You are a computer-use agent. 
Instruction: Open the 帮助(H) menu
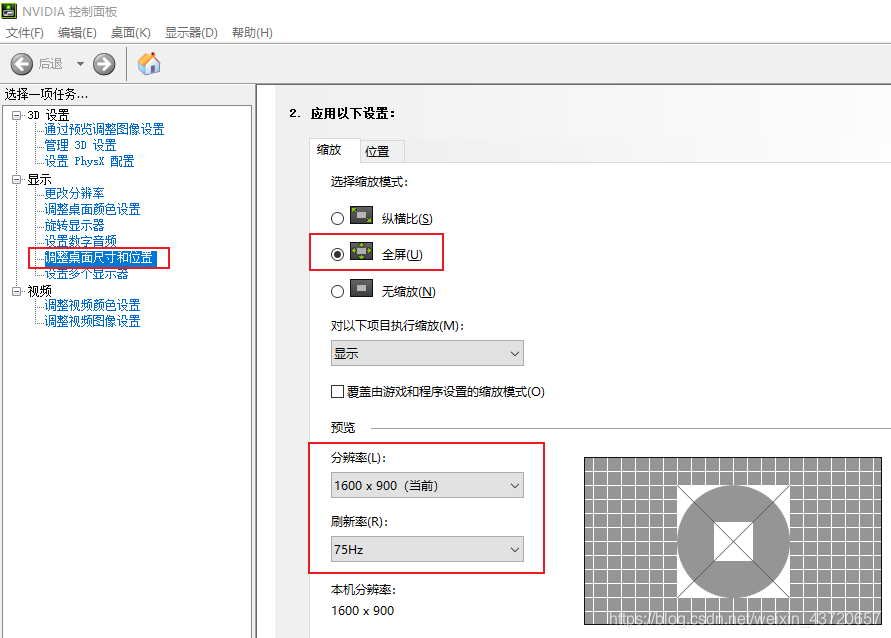tap(252, 32)
